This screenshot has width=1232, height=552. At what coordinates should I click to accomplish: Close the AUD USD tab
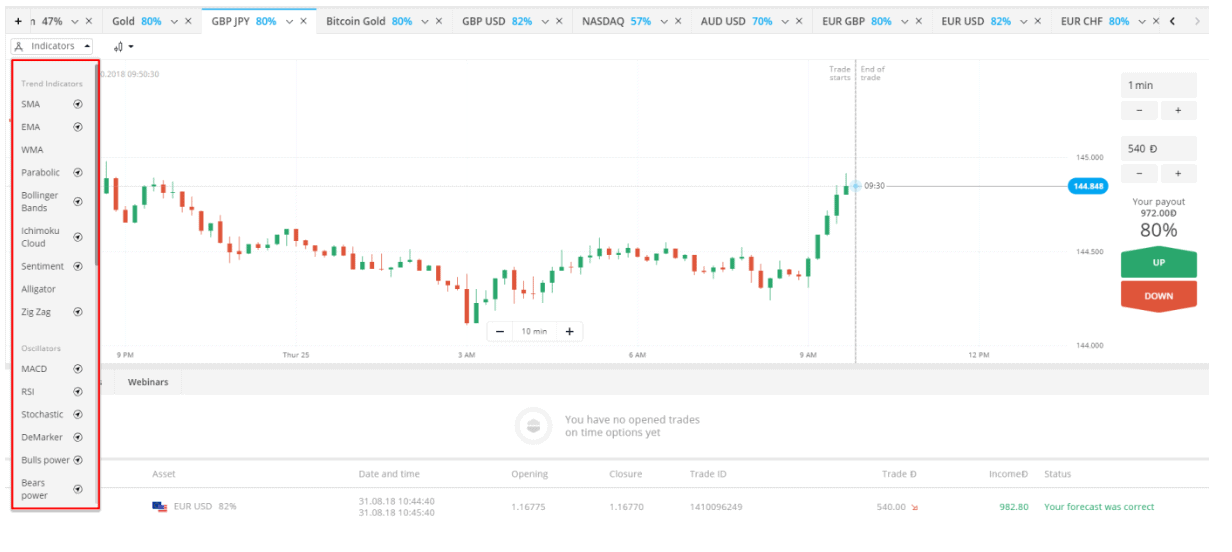coord(798,21)
